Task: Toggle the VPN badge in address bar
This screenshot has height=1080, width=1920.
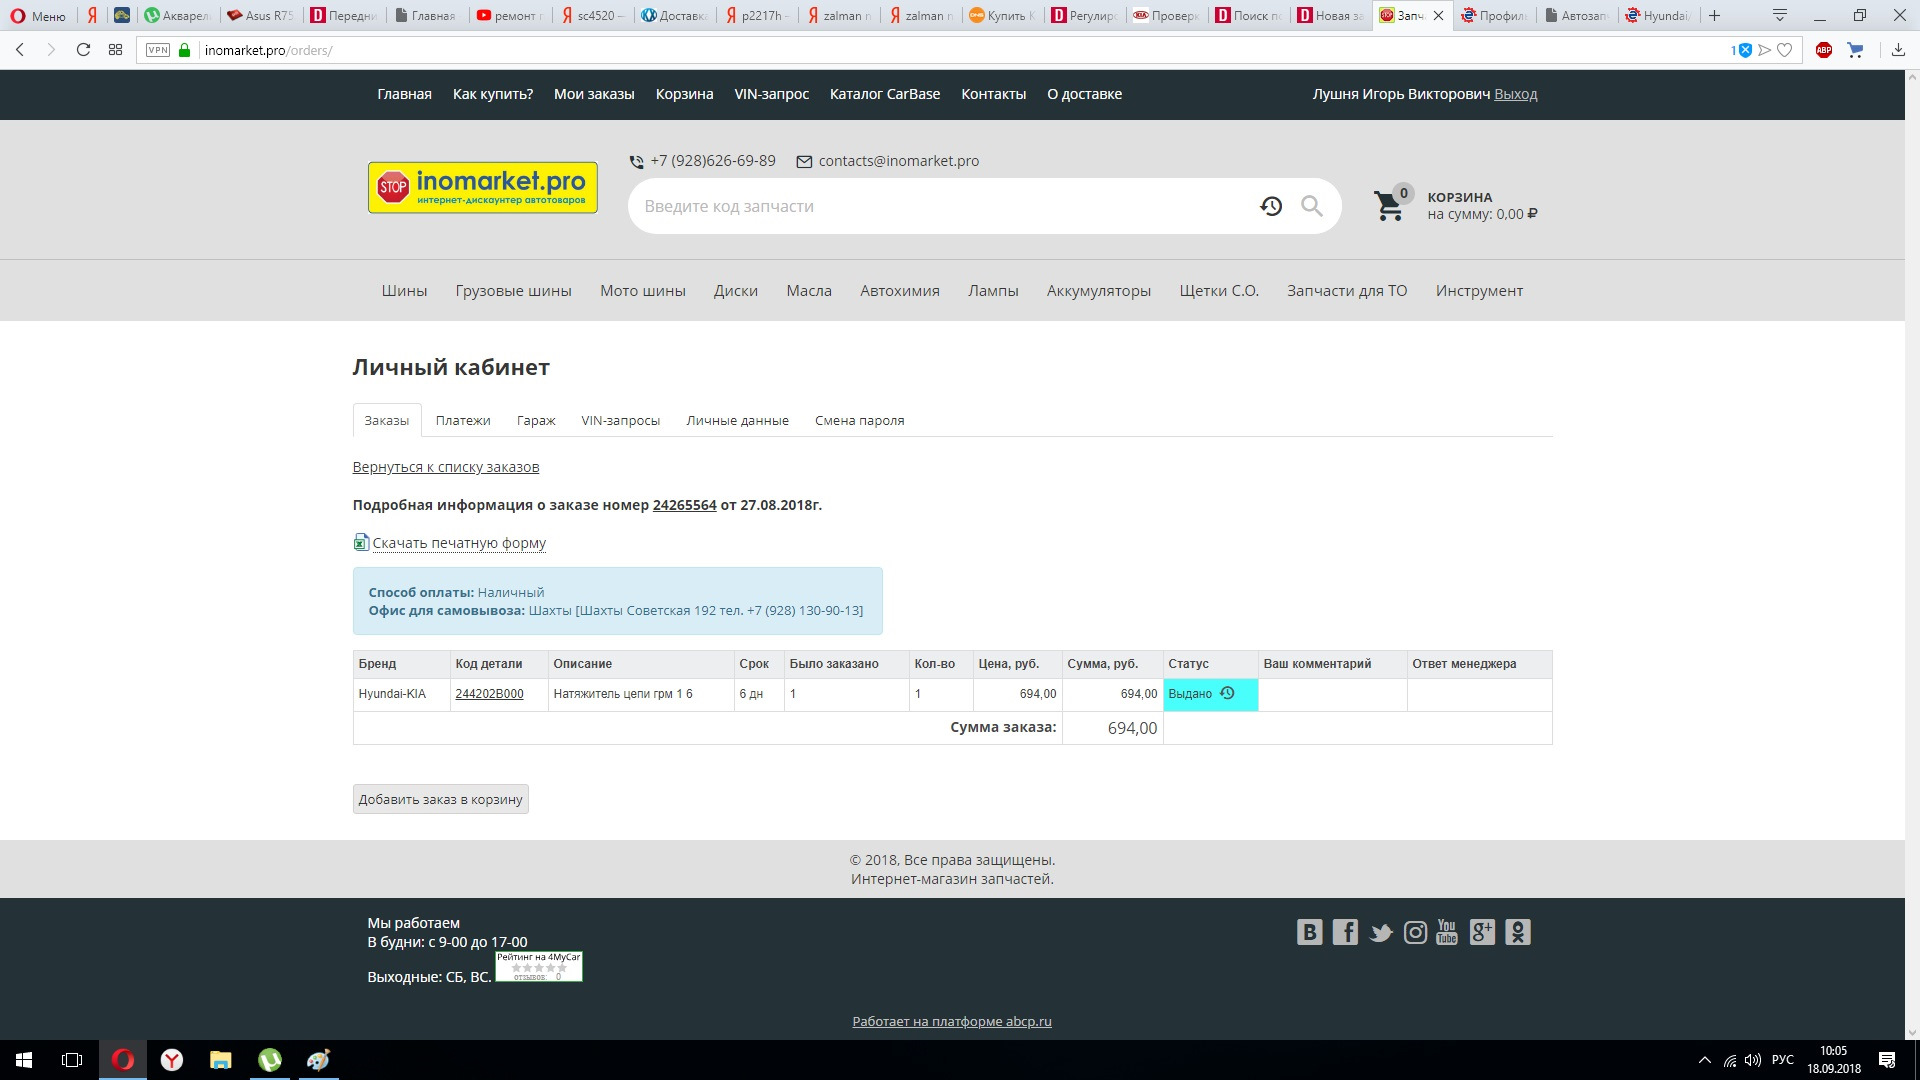Action: (158, 50)
